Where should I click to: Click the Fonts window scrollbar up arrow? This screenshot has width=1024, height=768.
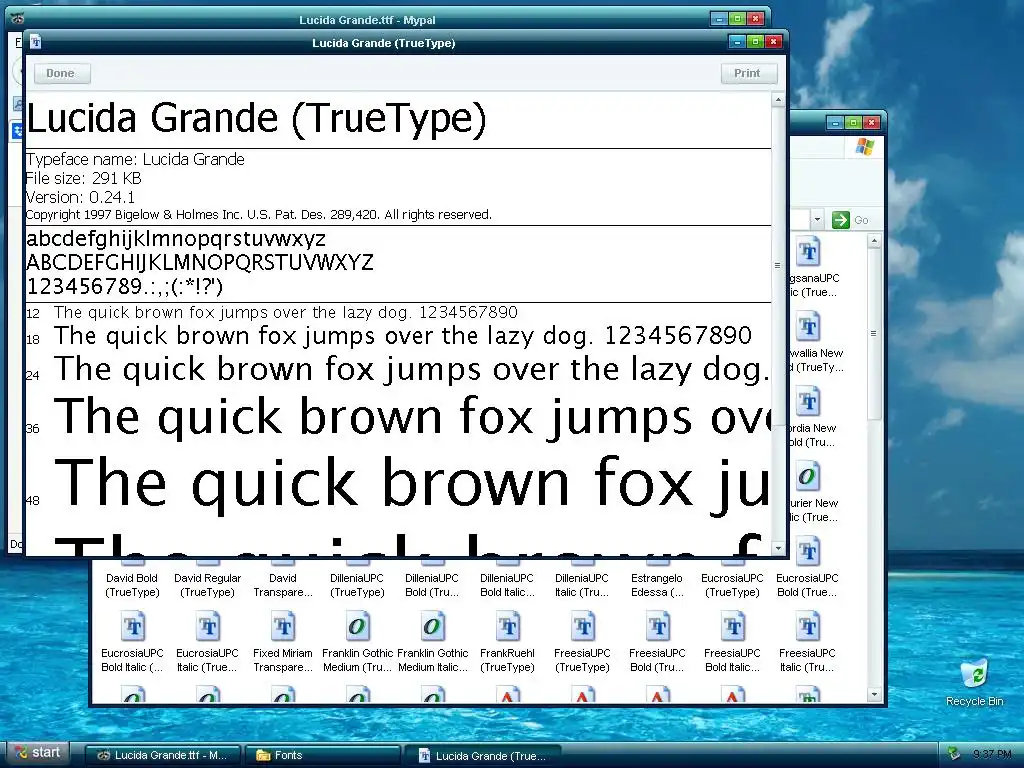coord(874,241)
